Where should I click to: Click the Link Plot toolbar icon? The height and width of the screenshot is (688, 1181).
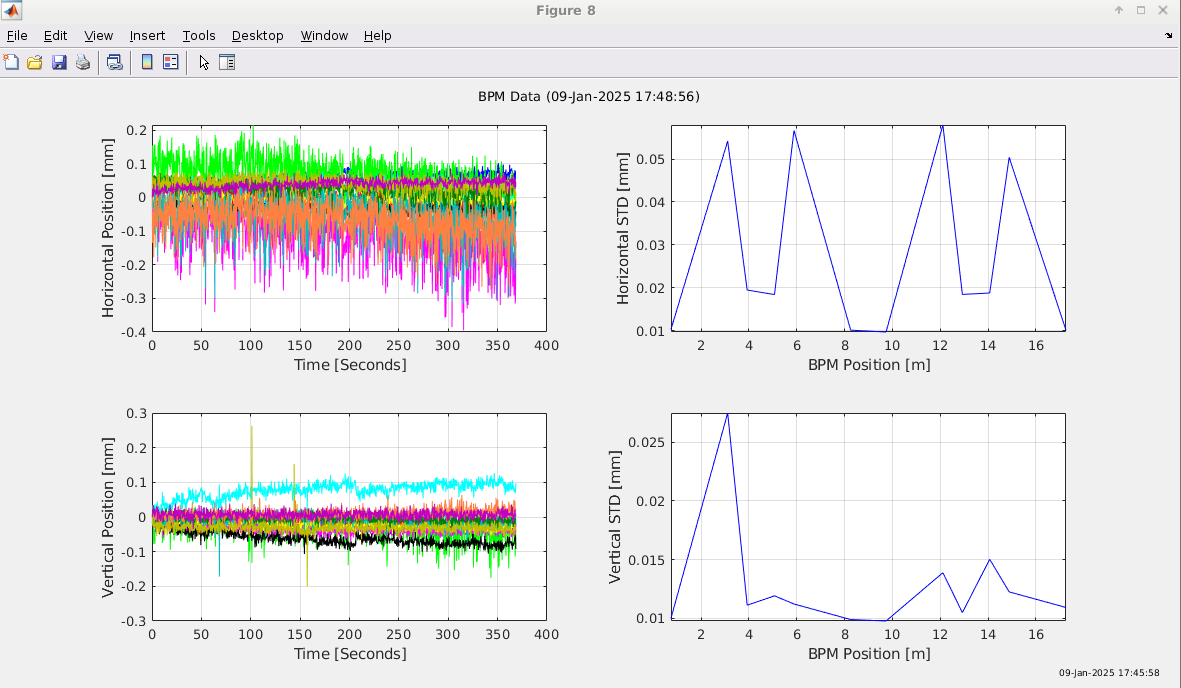(115, 62)
